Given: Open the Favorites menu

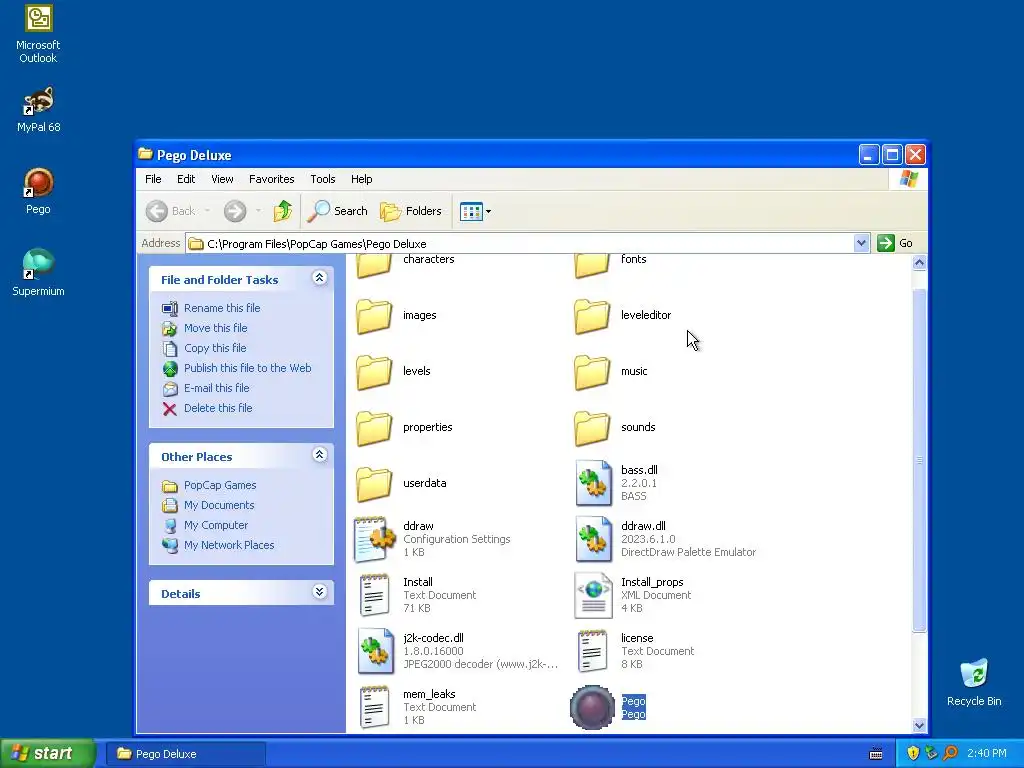Looking at the screenshot, I should coord(272,179).
